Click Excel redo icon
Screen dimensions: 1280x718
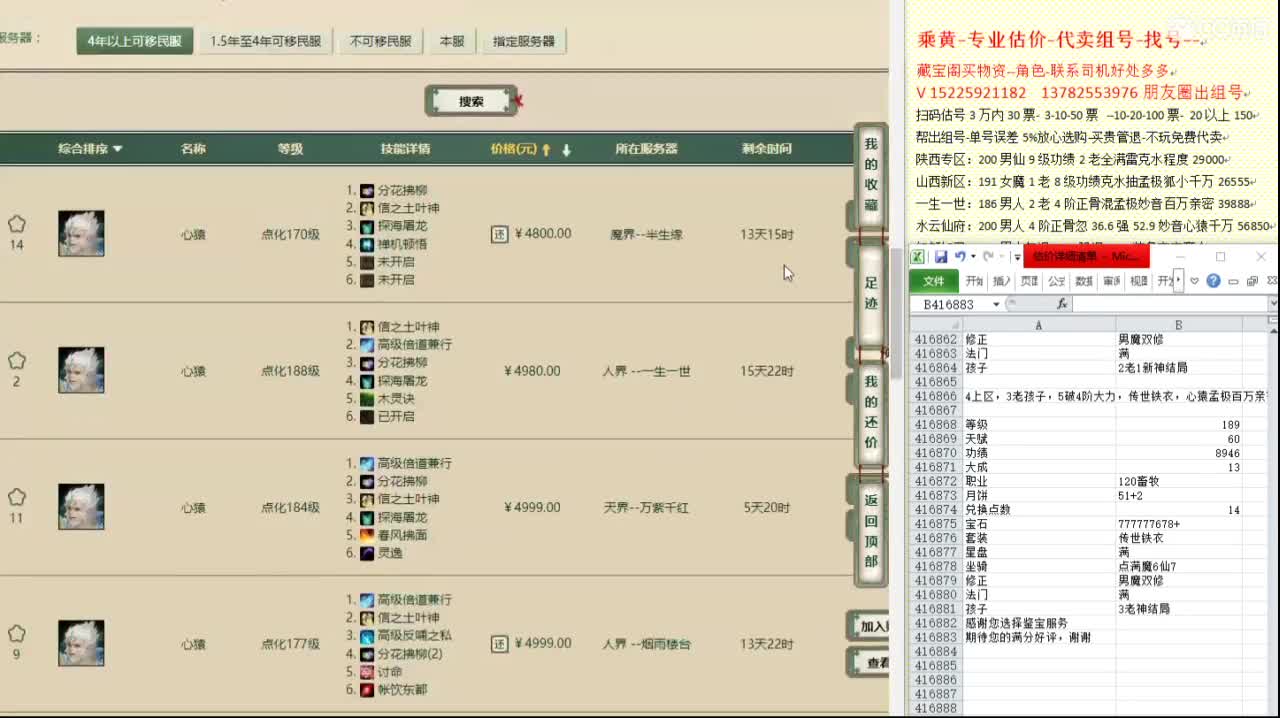(x=988, y=257)
